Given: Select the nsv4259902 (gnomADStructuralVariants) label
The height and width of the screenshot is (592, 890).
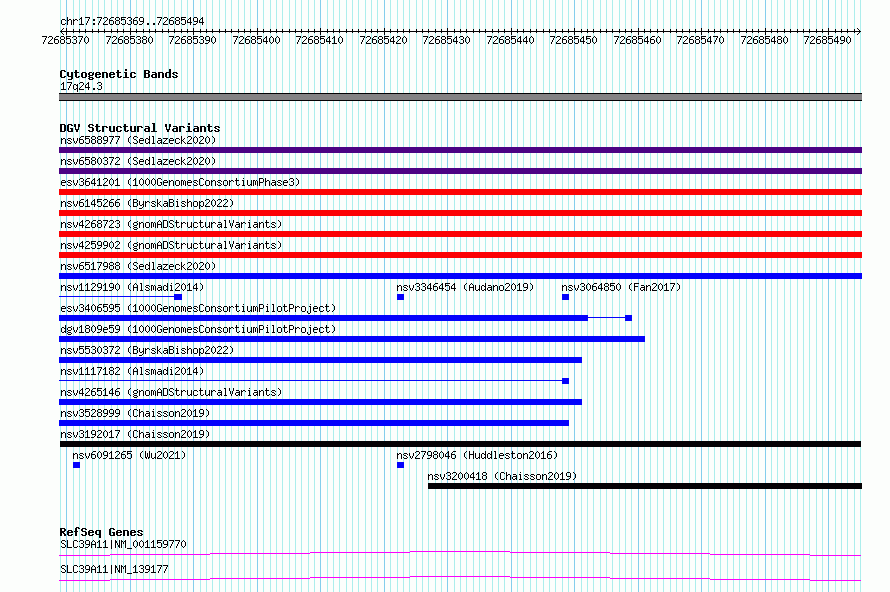Looking at the screenshot, I should pos(171,245).
